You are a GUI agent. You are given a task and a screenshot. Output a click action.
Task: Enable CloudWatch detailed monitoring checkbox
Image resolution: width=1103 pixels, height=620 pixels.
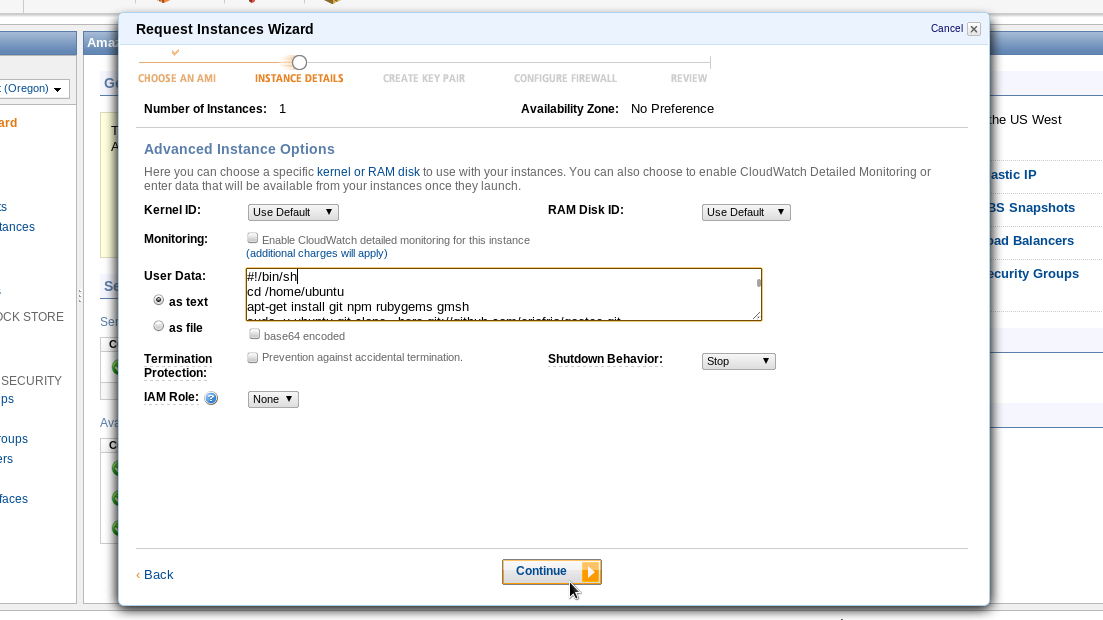pyautogui.click(x=253, y=239)
